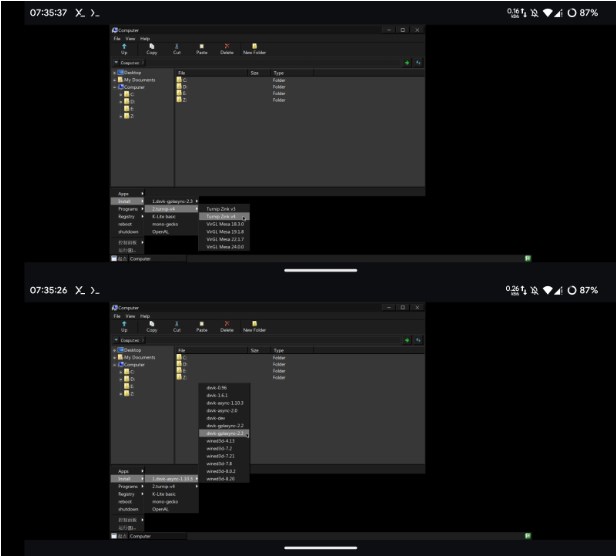Click New Folder icon in lower window toolbar
616x556 pixels.
[254, 325]
